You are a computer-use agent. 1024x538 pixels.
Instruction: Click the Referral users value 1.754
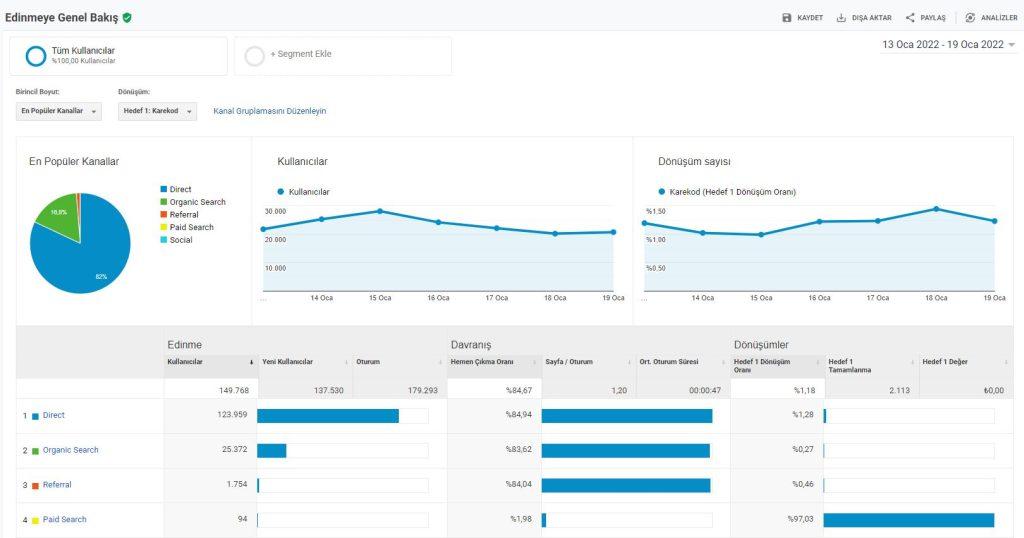pyautogui.click(x=237, y=484)
